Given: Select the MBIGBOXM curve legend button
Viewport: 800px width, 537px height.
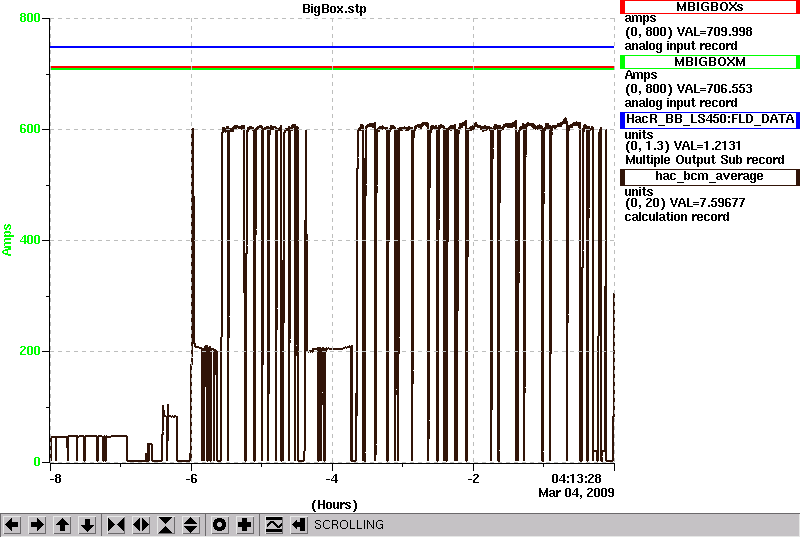Looking at the screenshot, I should pos(709,62).
